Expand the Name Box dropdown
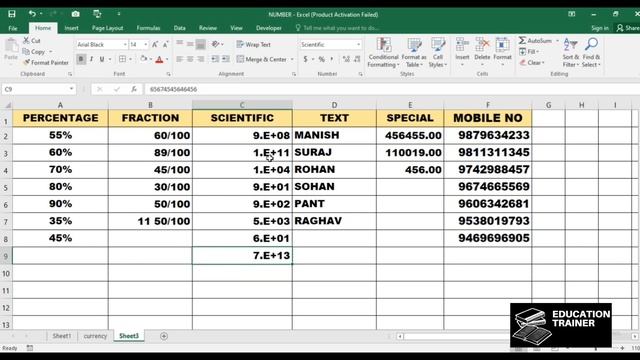 71,89
